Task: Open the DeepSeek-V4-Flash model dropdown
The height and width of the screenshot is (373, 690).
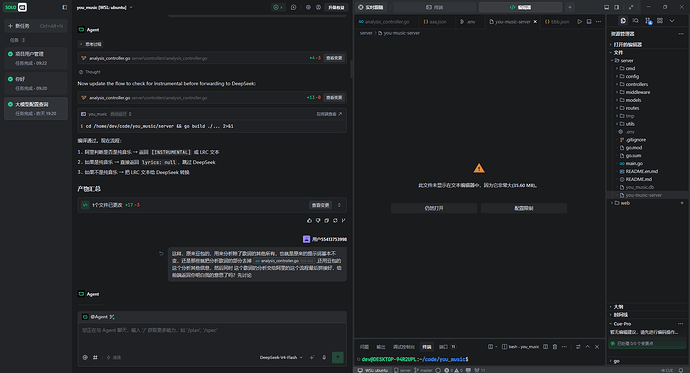Action: pos(281,358)
